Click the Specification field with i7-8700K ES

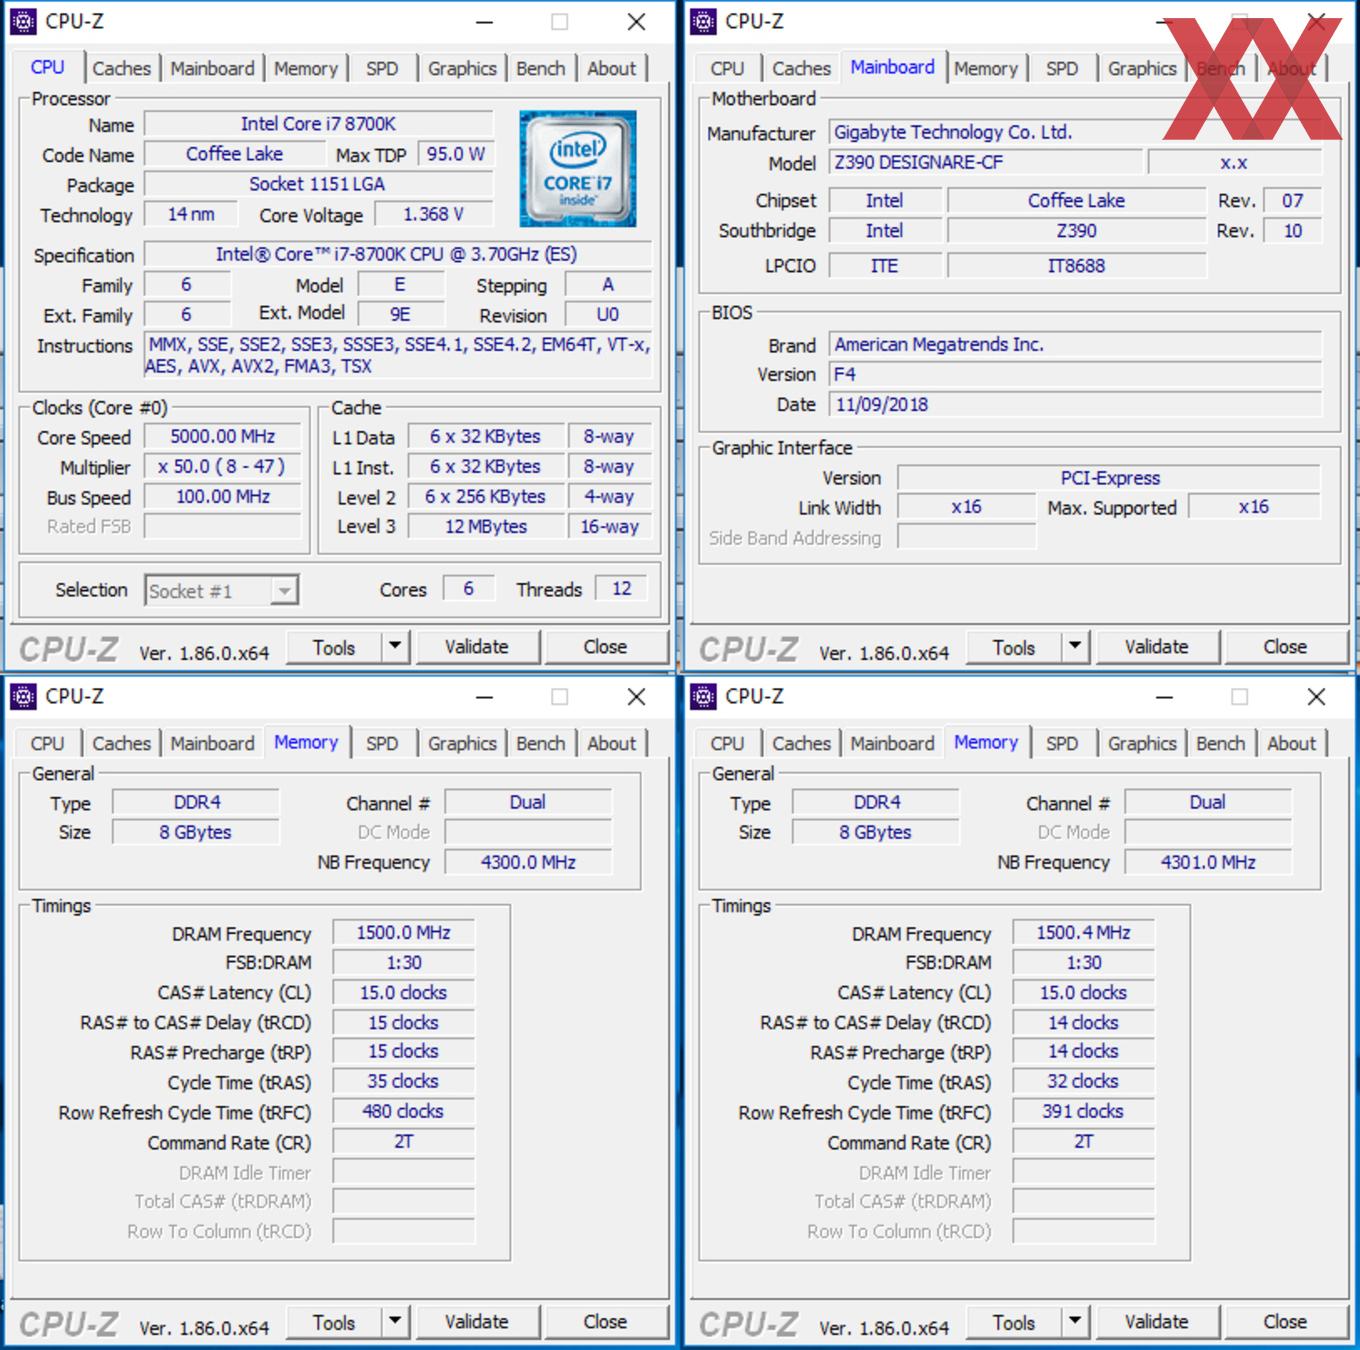(398, 254)
